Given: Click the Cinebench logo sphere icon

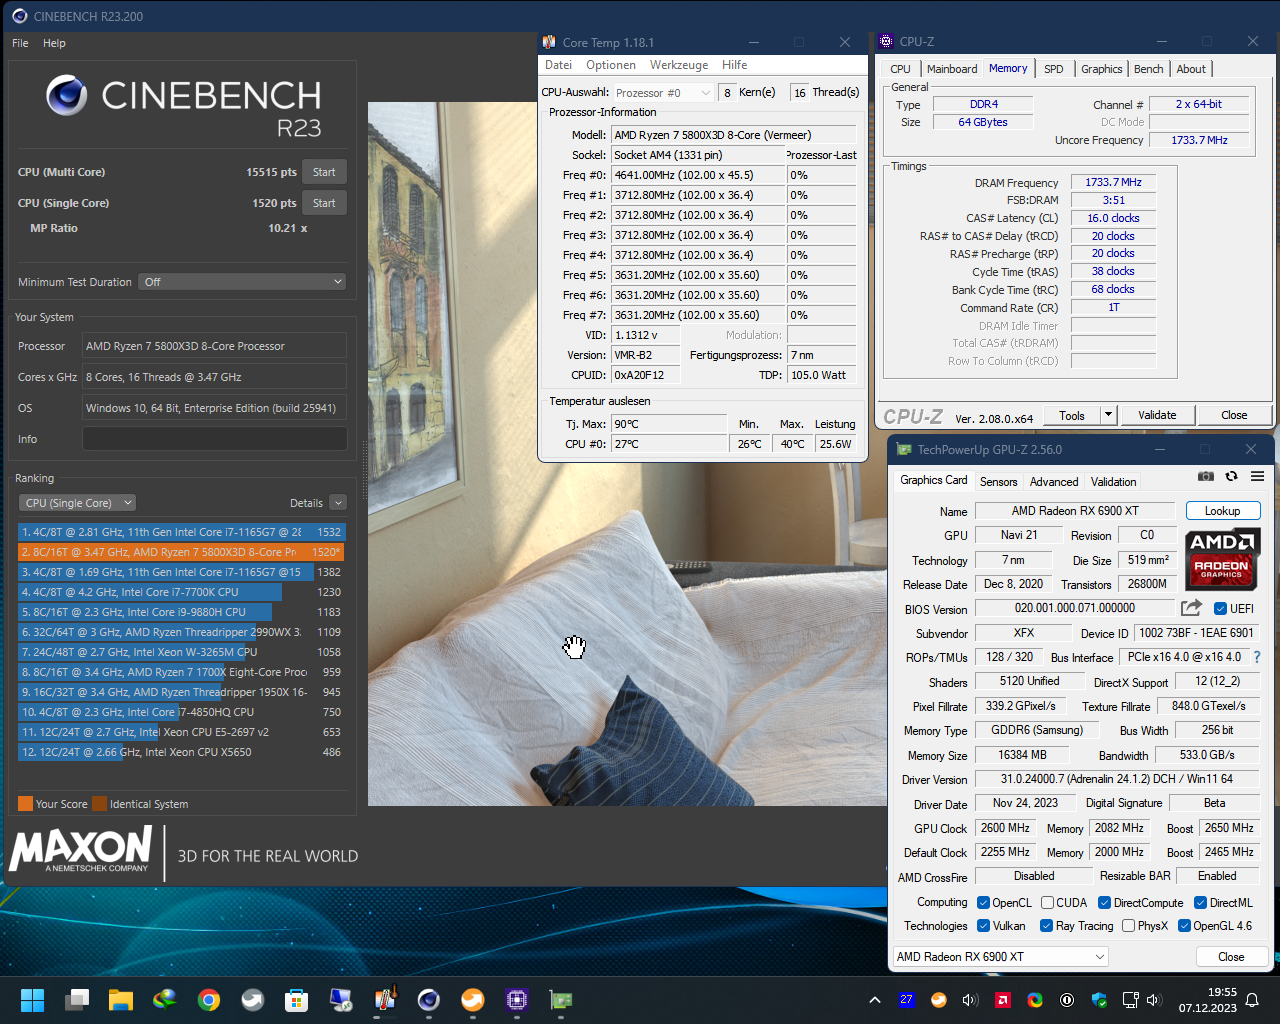Looking at the screenshot, I should pyautogui.click(x=66, y=95).
